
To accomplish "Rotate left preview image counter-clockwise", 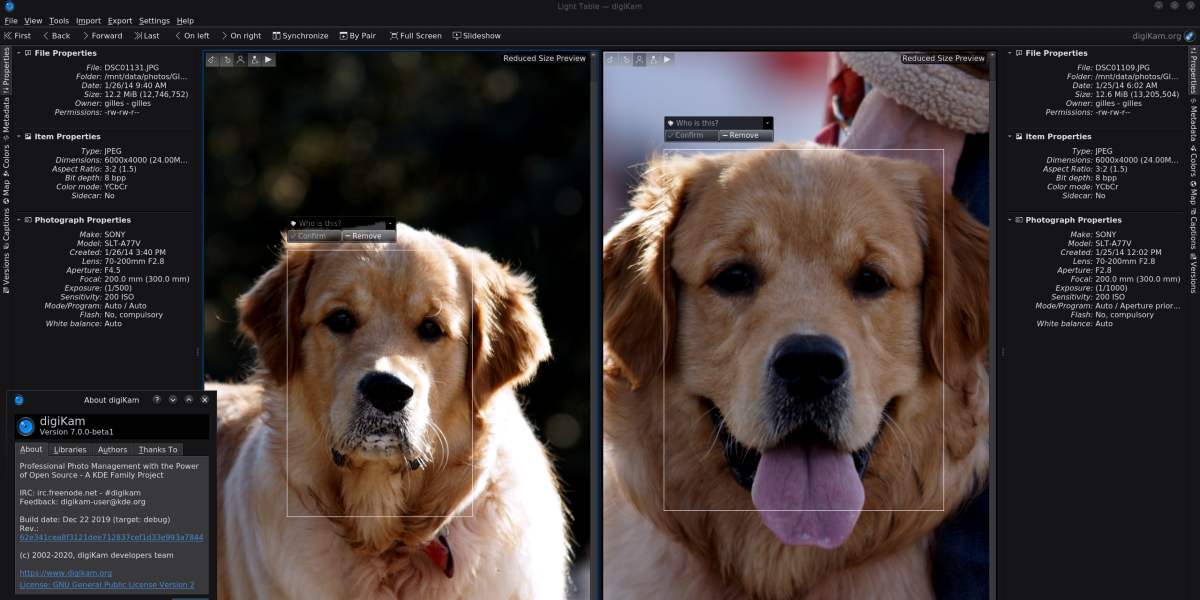I will 212,60.
